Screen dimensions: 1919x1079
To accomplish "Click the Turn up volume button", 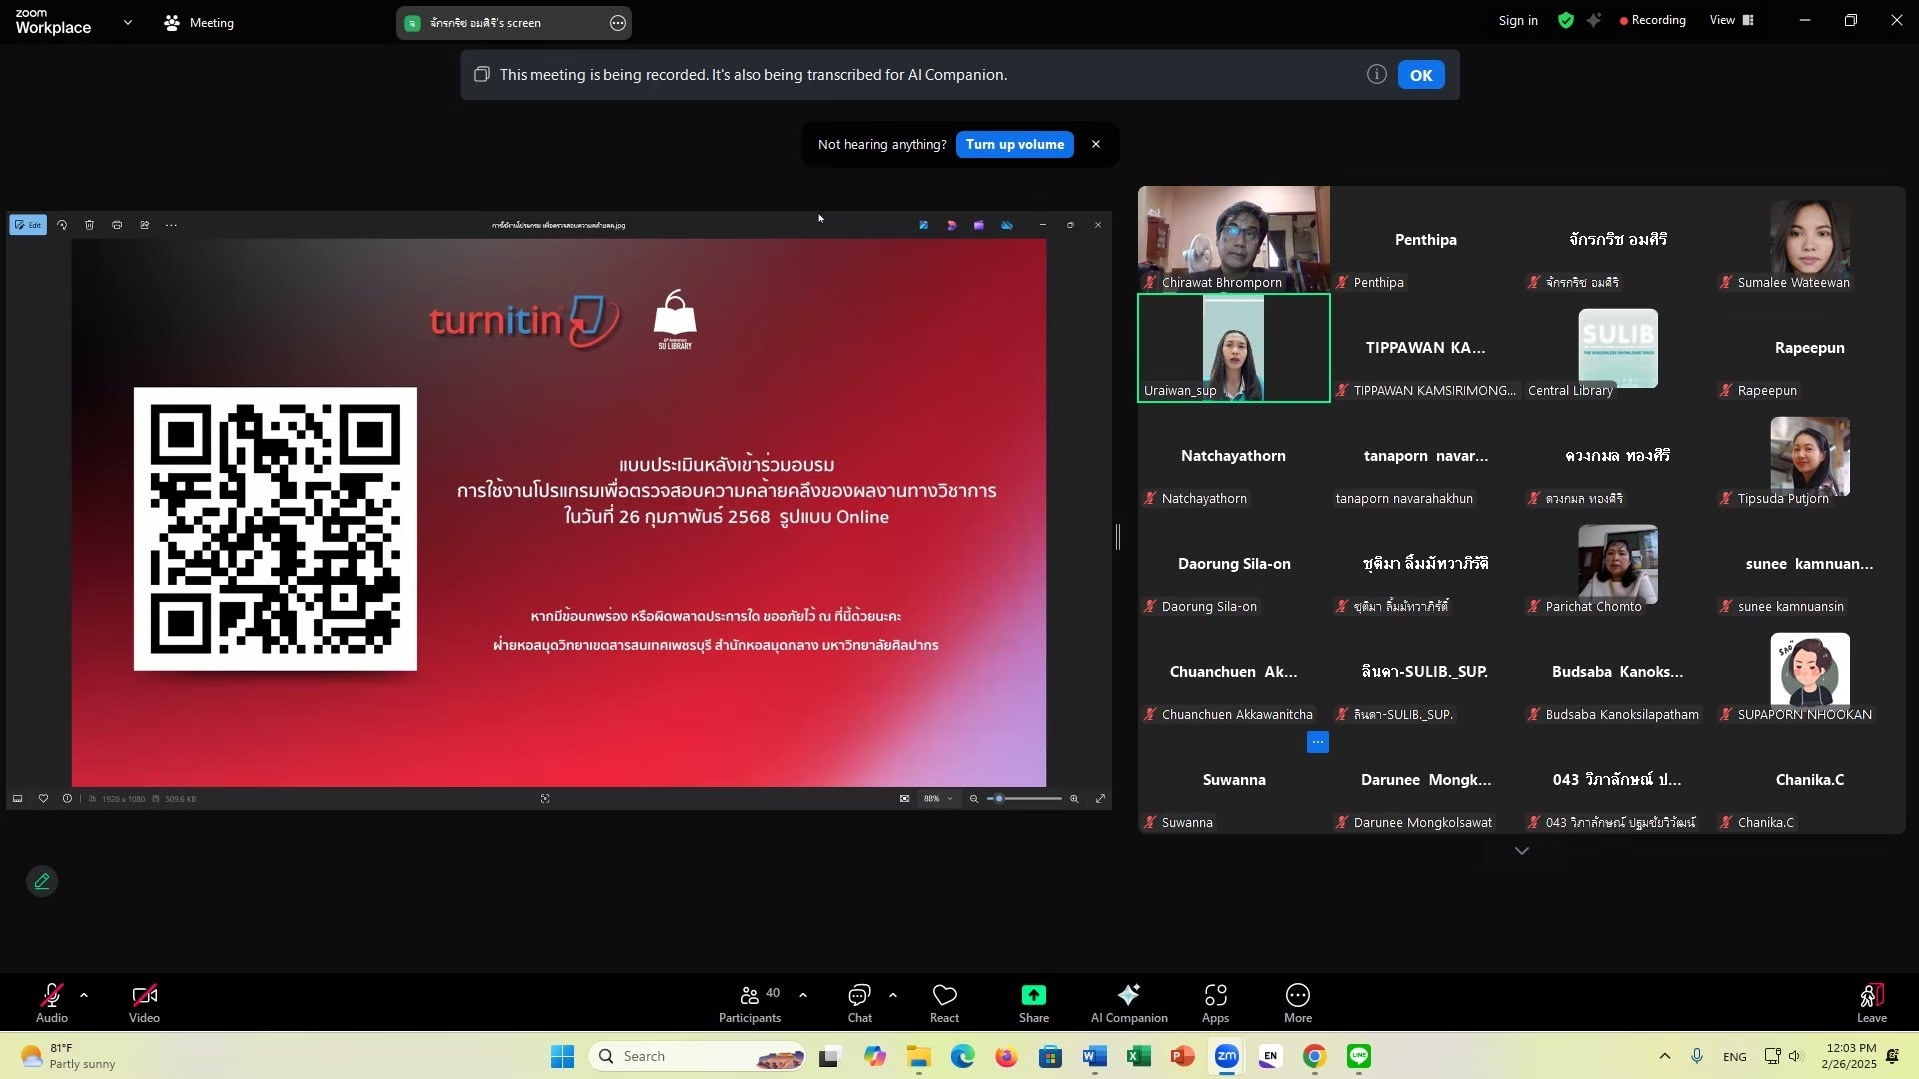I will (1015, 145).
